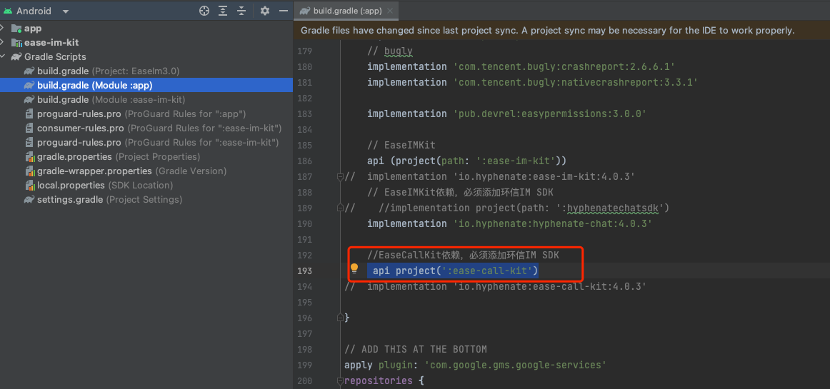The width and height of the screenshot is (830, 390).
Task: Open gradle.properties file
Action: click(x=112, y=157)
